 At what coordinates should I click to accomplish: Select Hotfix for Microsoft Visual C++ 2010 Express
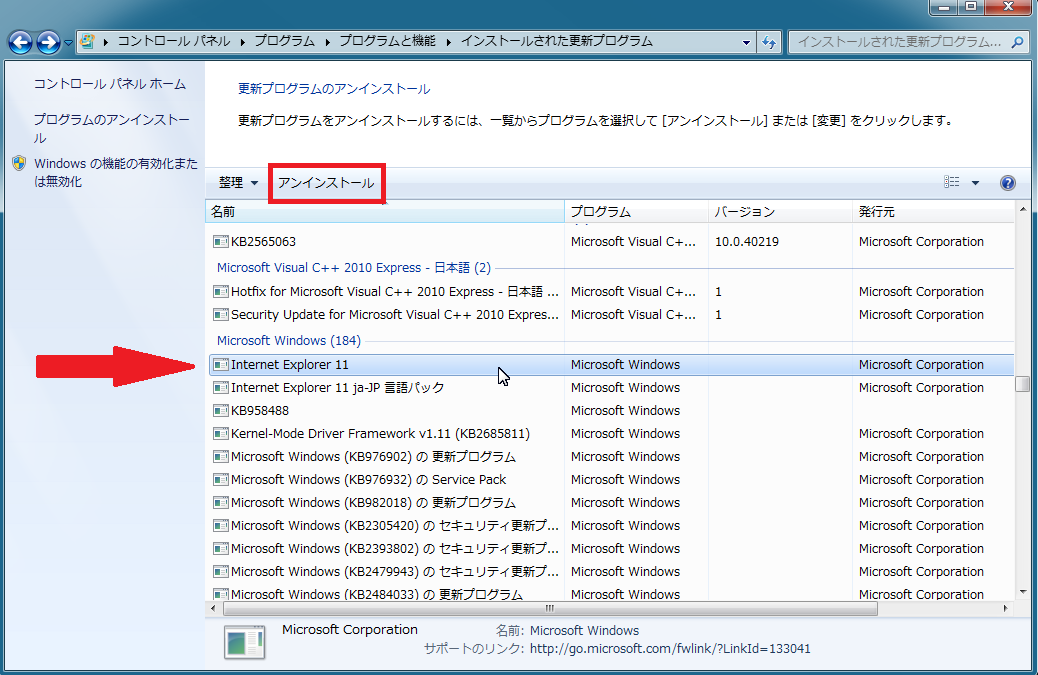[611, 291]
